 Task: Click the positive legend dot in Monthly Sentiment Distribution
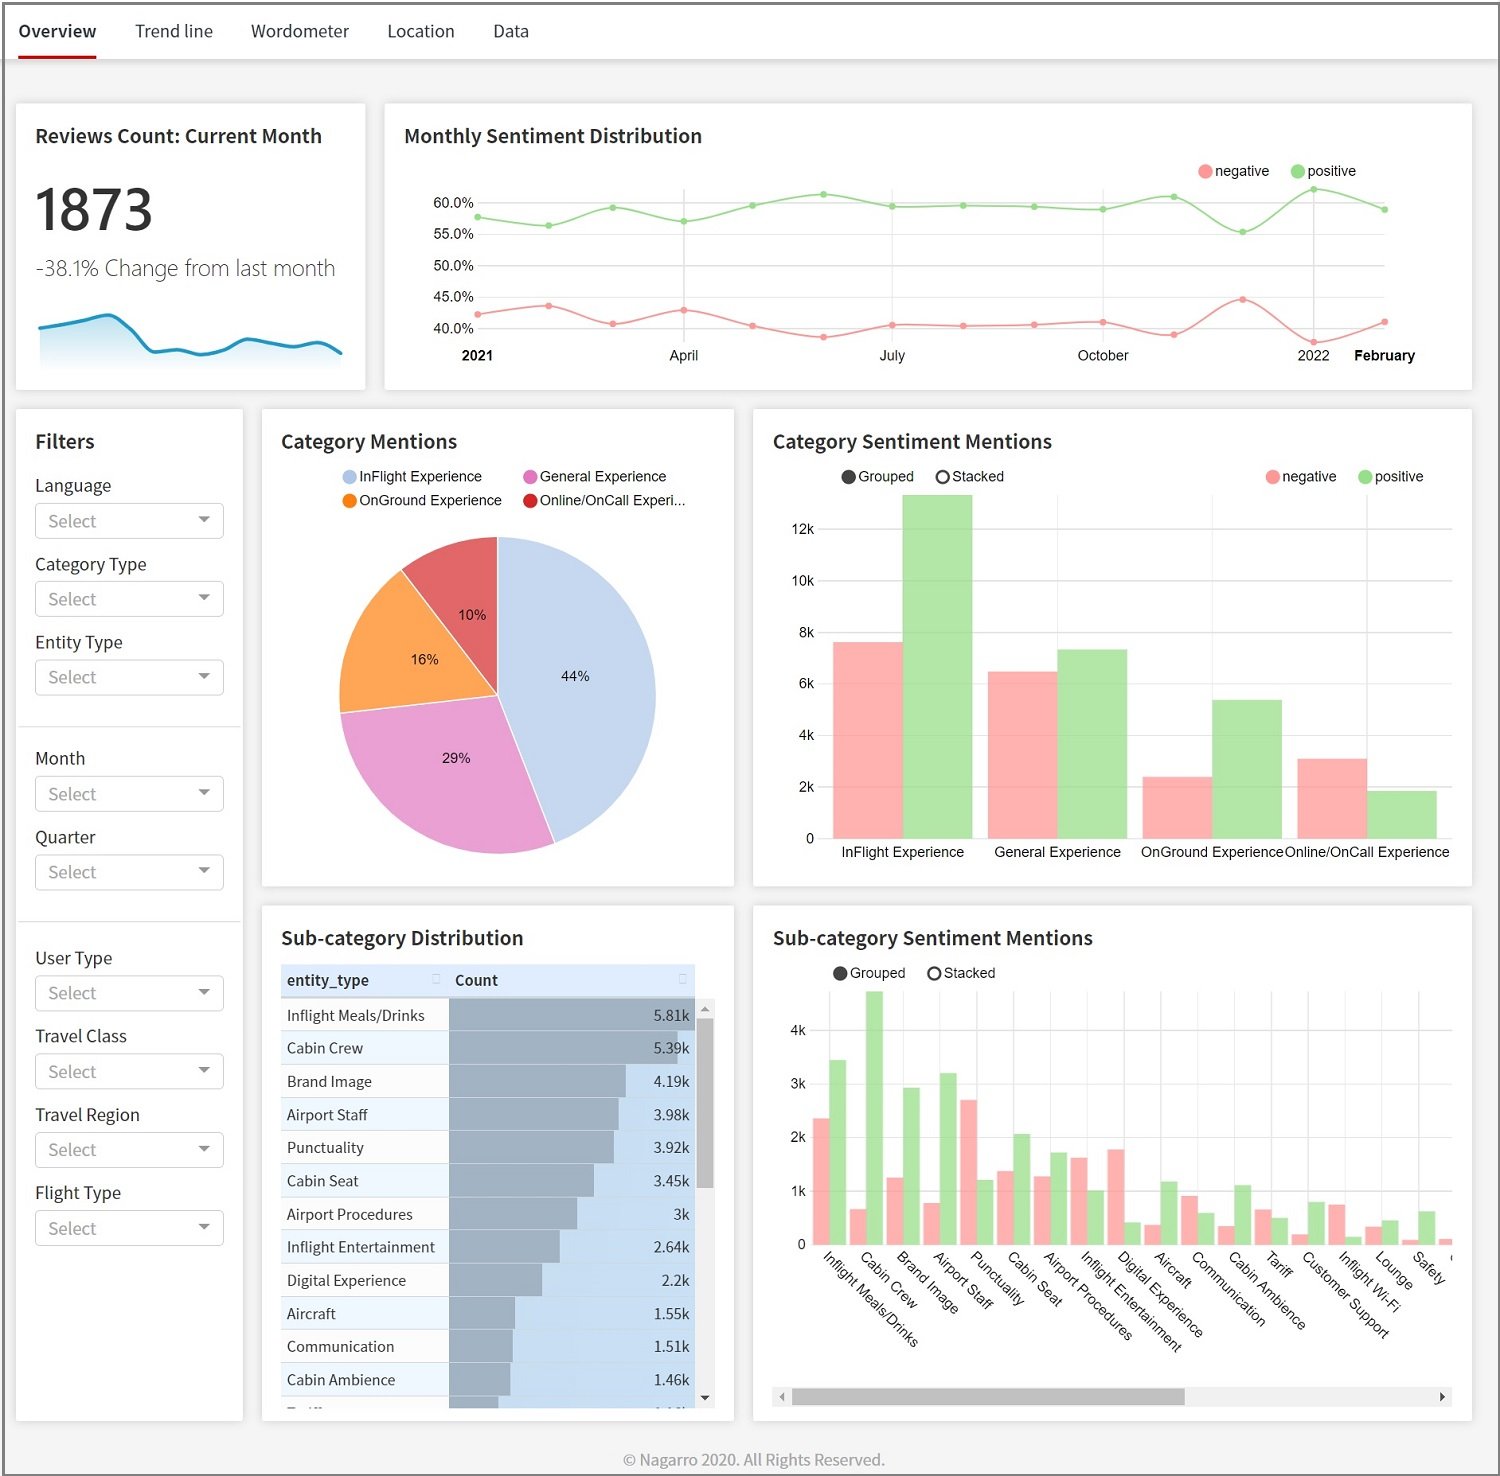pyautogui.click(x=1297, y=171)
